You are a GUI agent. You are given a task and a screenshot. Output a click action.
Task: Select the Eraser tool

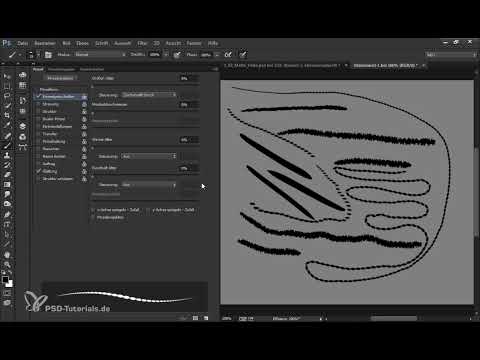click(7, 175)
